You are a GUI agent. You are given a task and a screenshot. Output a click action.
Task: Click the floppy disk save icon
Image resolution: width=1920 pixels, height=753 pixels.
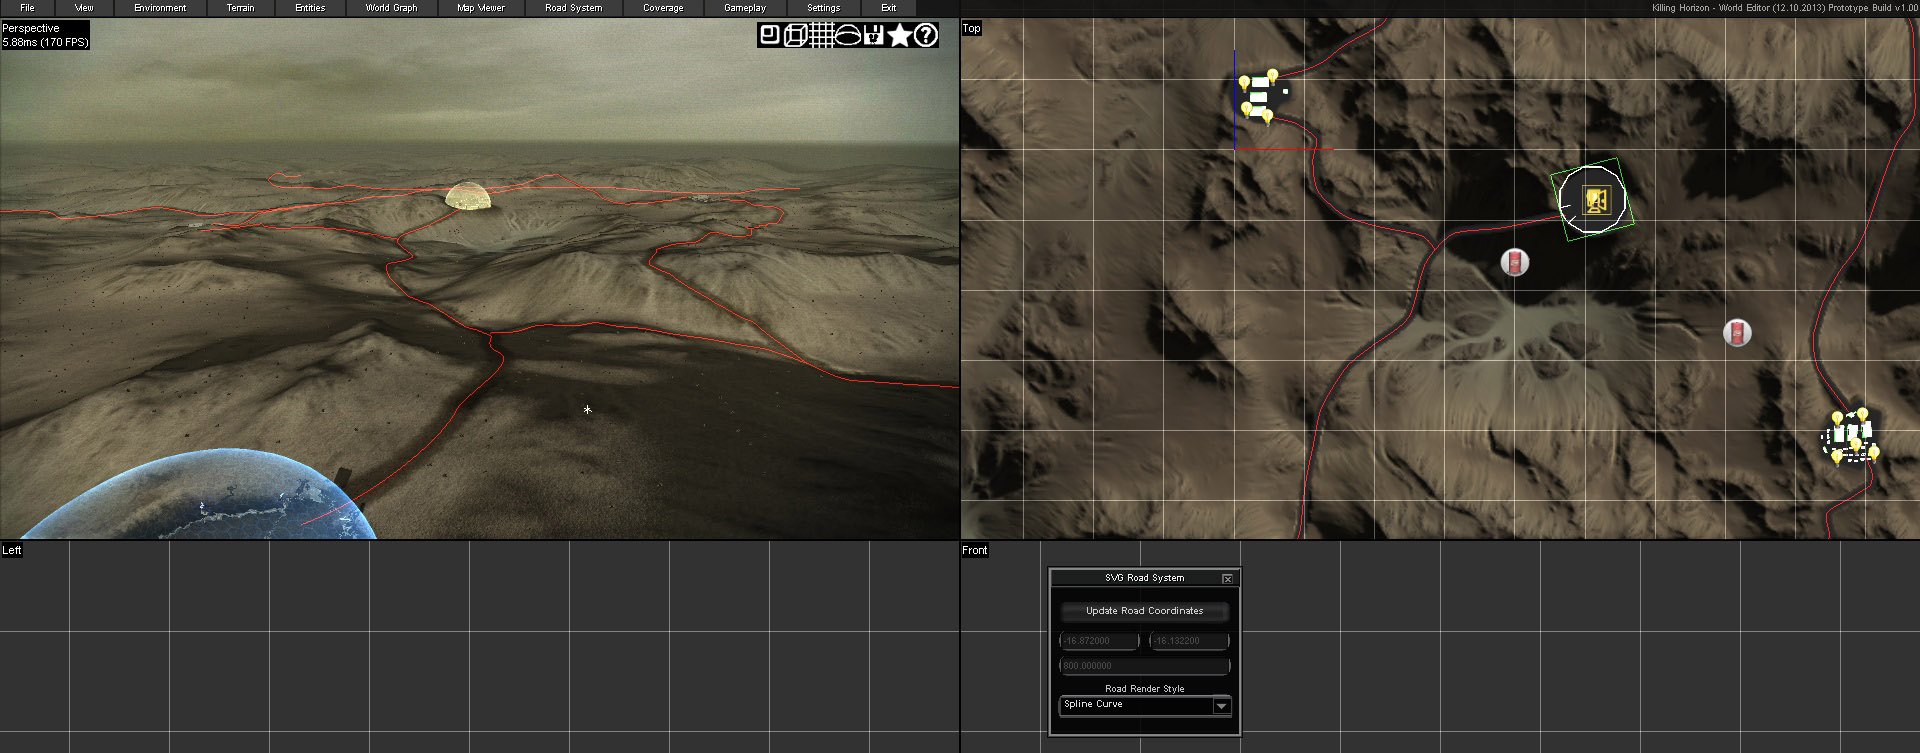[x=872, y=36]
